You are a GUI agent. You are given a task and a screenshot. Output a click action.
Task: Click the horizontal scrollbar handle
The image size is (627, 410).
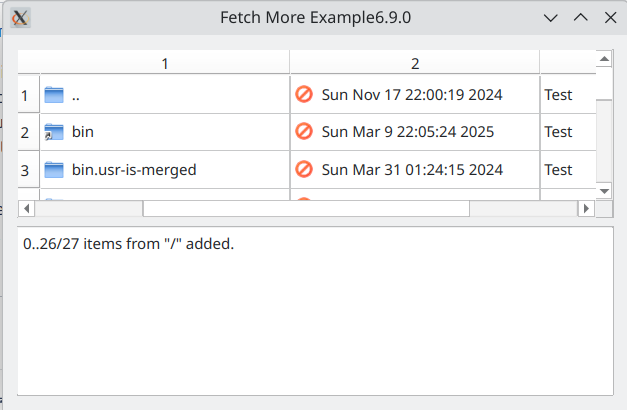coord(306,209)
